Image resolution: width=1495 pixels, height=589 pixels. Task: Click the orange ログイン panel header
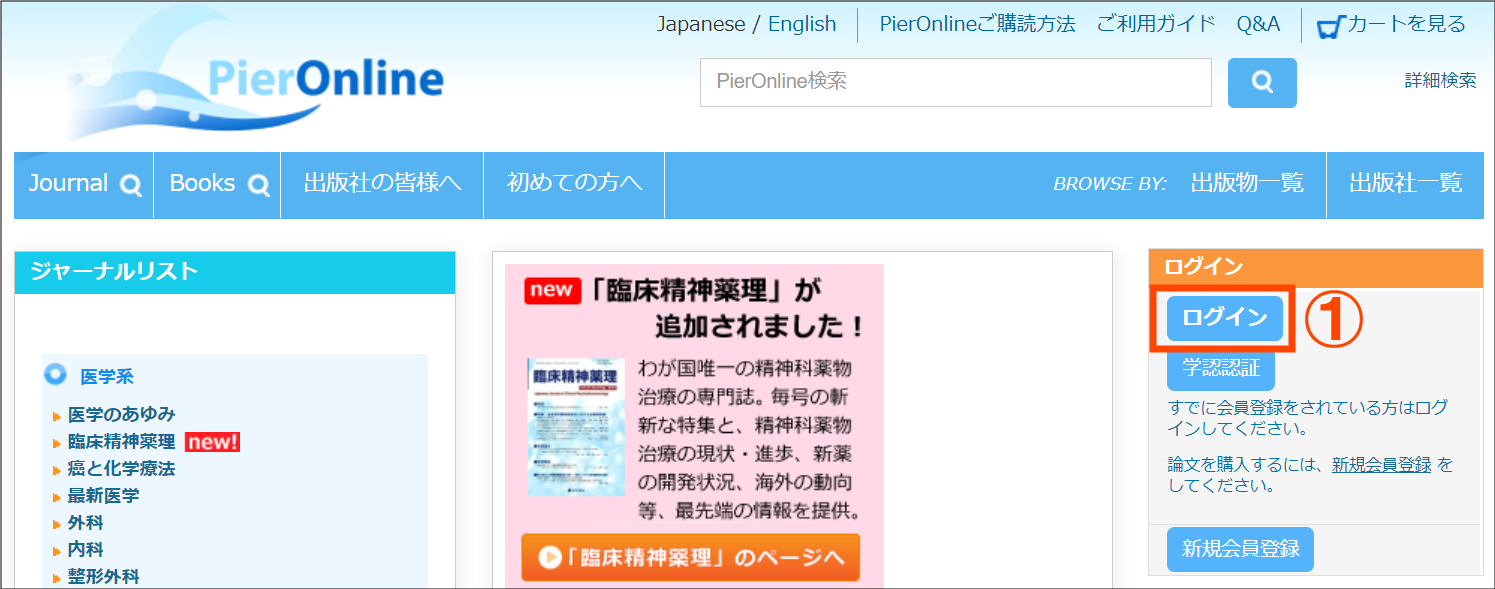[1316, 267]
